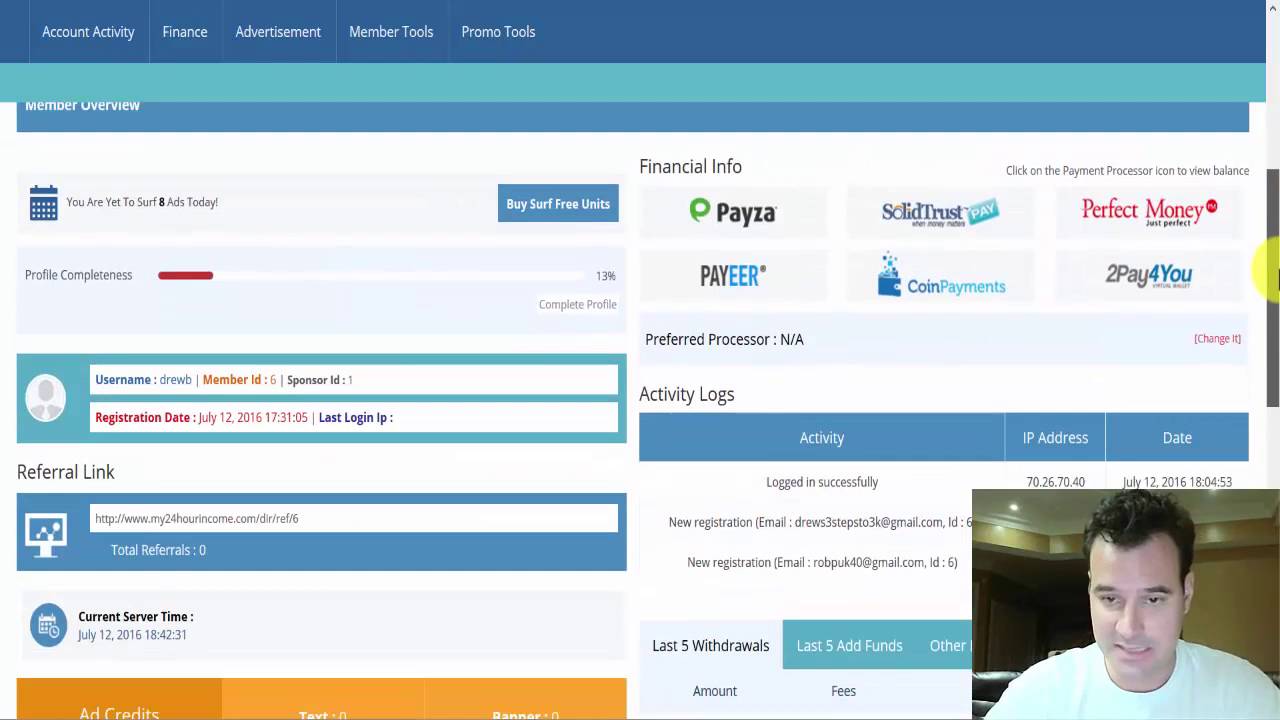Switch to Last 5 Add Funds tab
This screenshot has width=1280, height=720.
(x=849, y=645)
